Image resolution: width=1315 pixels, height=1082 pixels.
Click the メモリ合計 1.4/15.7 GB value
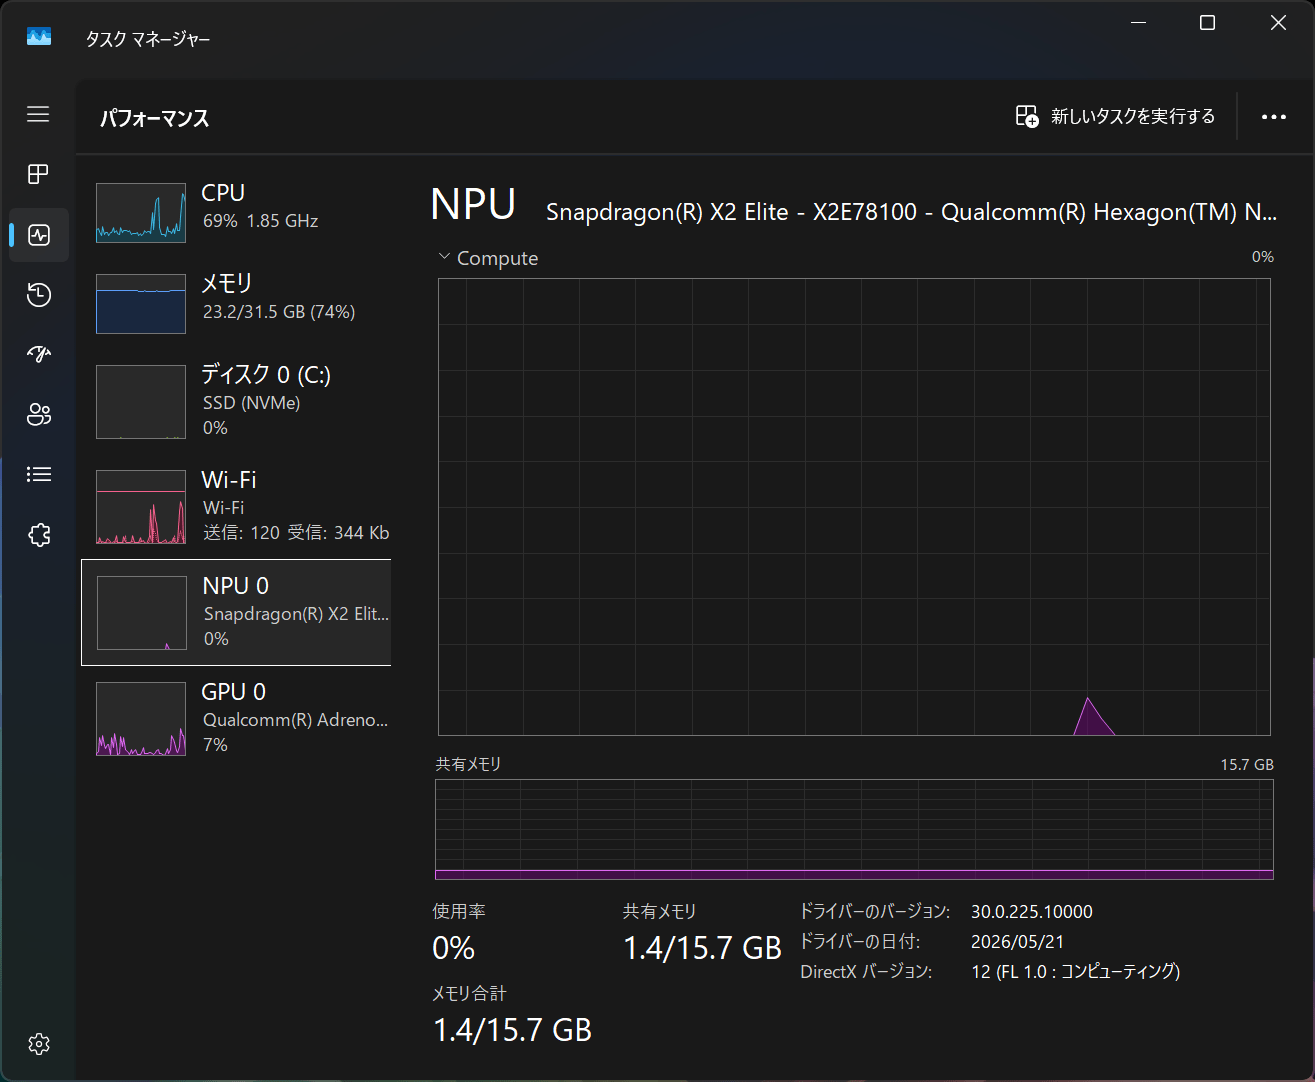512,1030
